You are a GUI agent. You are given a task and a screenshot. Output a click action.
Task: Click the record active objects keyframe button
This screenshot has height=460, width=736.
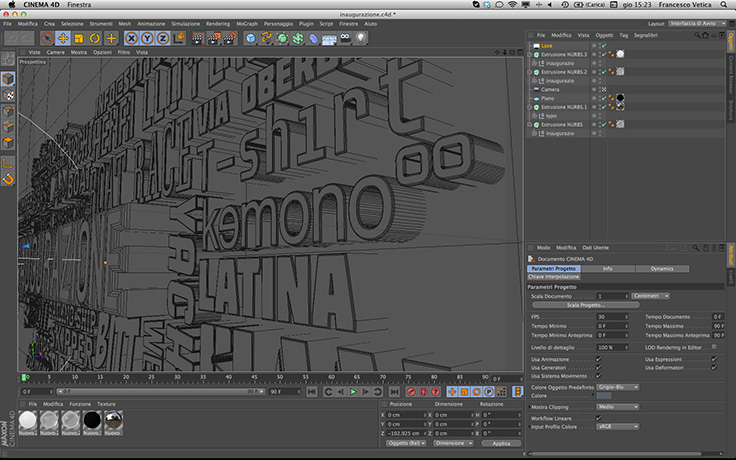click(x=411, y=391)
